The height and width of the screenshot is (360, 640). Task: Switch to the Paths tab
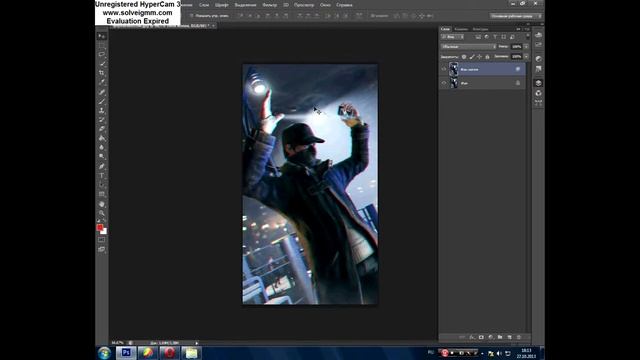point(480,29)
